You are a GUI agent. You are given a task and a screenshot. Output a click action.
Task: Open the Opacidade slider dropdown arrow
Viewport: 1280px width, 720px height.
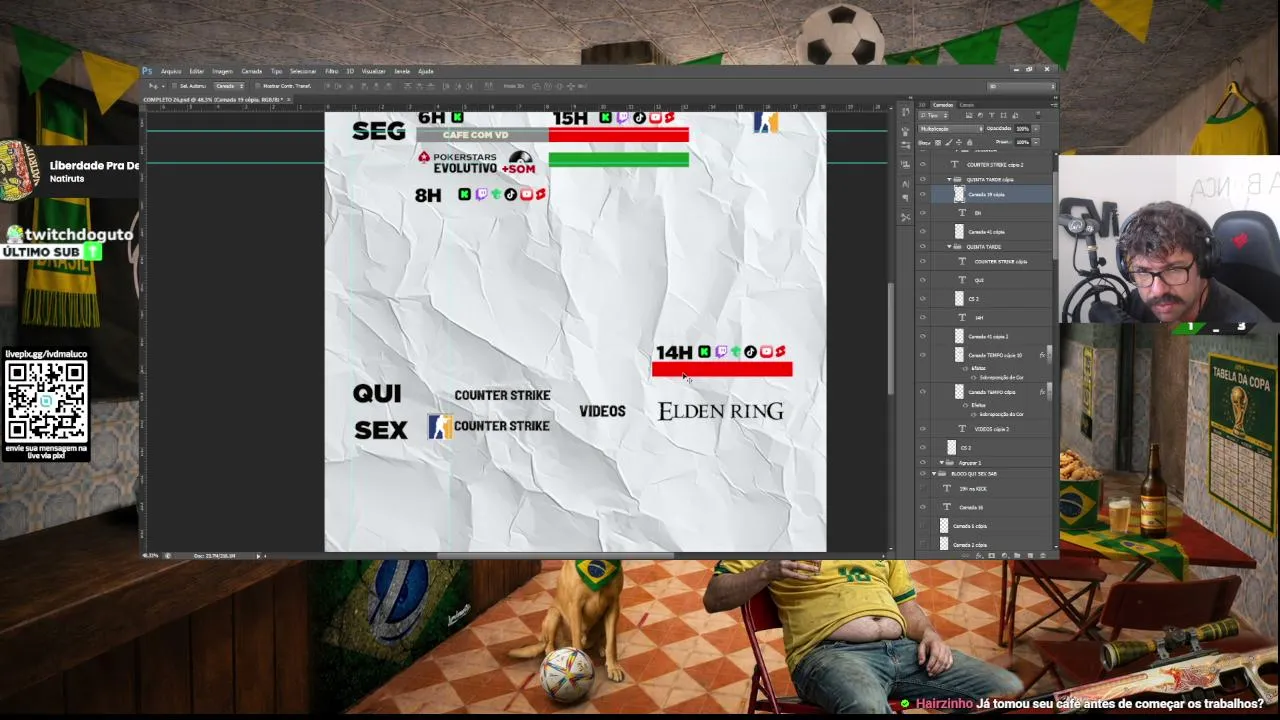(1035, 129)
